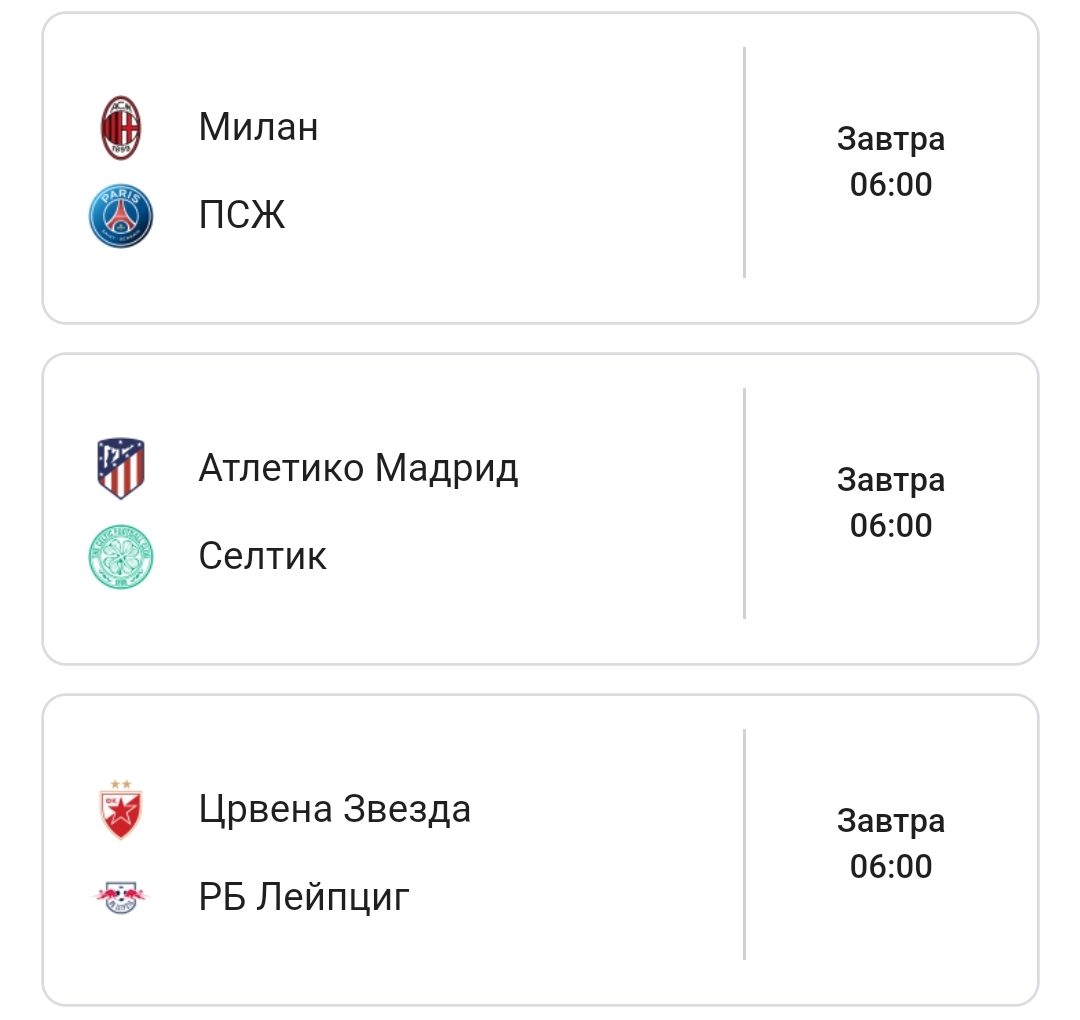
Task: Select the Селтик team name
Action: pyautogui.click(x=263, y=556)
